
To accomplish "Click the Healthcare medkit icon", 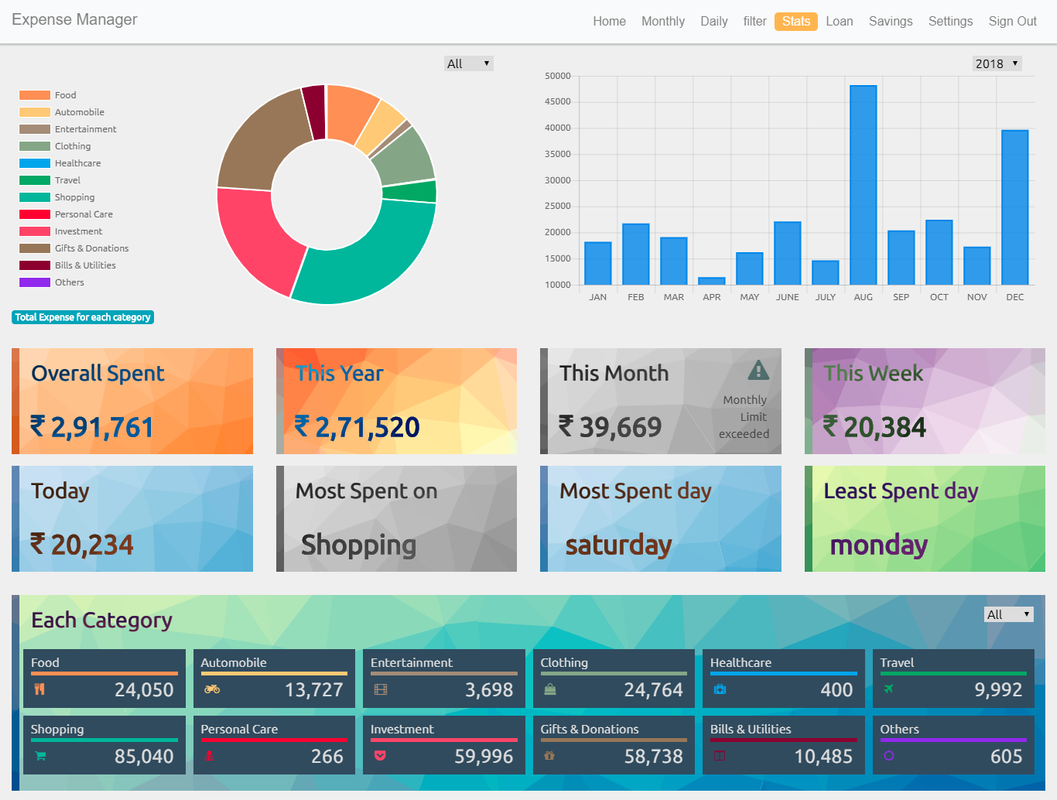I will pyautogui.click(x=720, y=689).
